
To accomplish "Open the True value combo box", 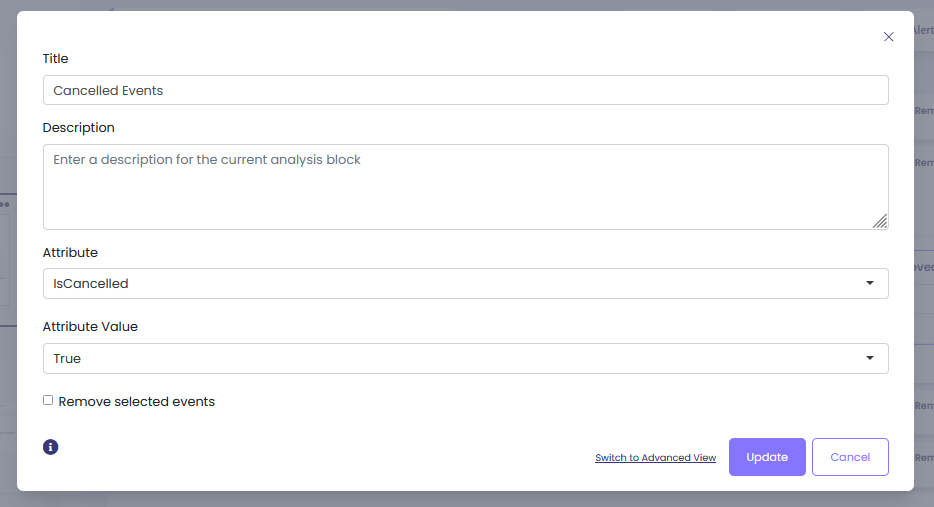I will coord(466,359).
